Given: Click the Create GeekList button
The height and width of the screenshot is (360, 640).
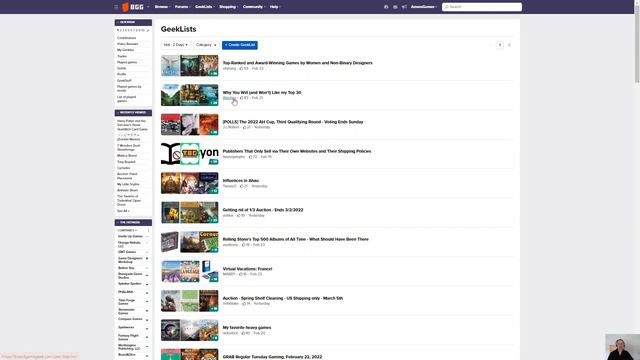Looking at the screenshot, I should [x=240, y=45].
